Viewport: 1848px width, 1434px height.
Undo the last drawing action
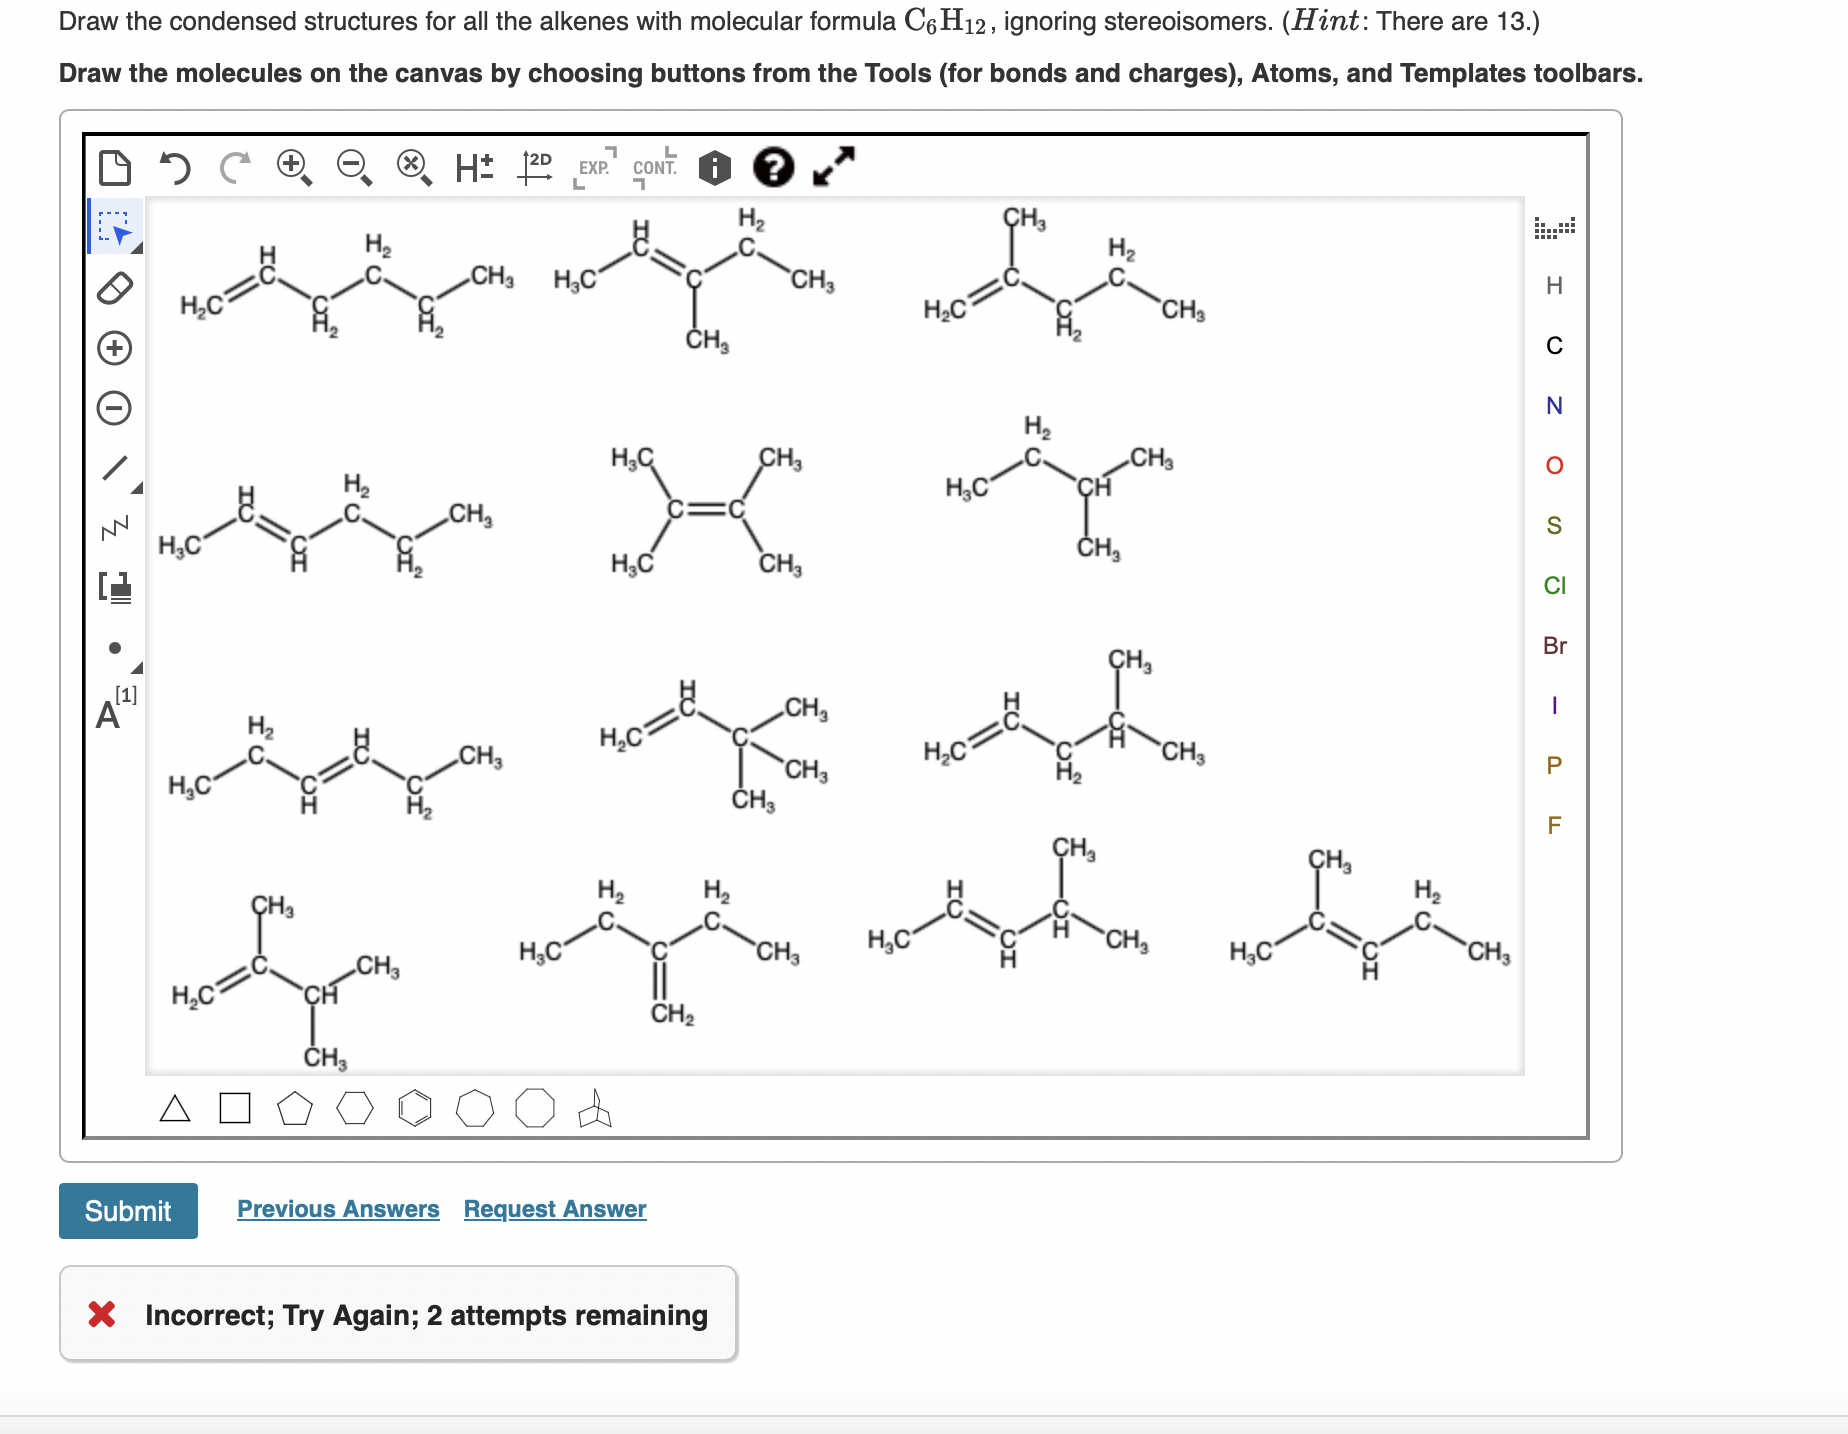(x=176, y=168)
